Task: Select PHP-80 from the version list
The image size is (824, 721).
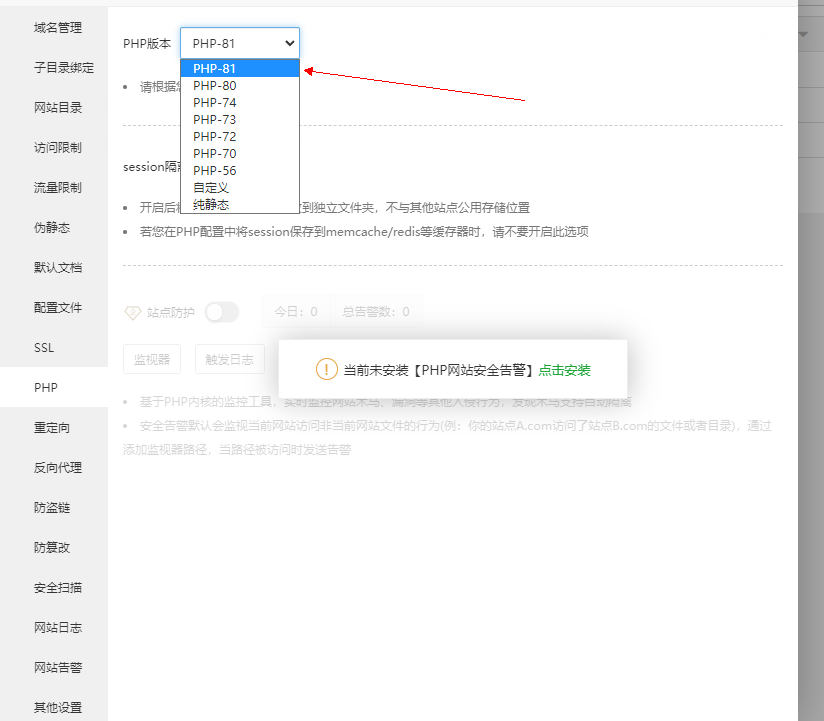Action: (x=215, y=85)
